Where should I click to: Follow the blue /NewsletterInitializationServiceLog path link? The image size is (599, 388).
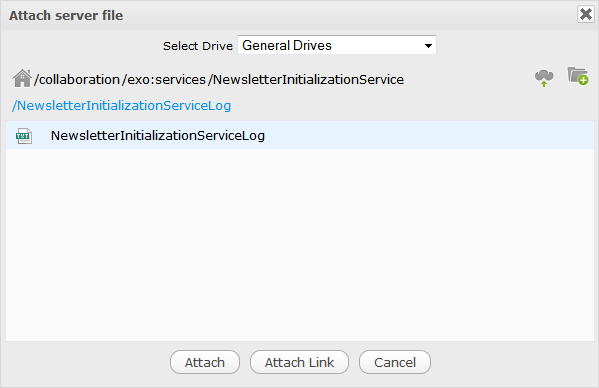coord(121,105)
